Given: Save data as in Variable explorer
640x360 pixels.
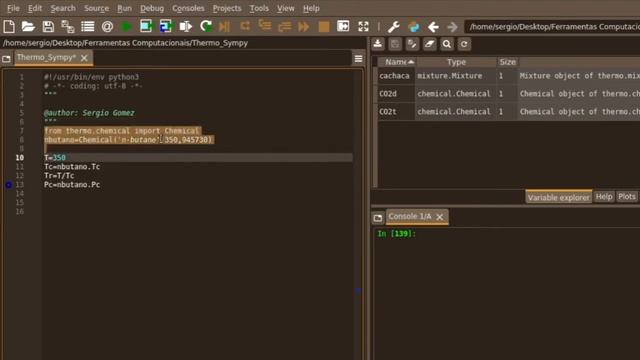Looking at the screenshot, I should tap(412, 44).
